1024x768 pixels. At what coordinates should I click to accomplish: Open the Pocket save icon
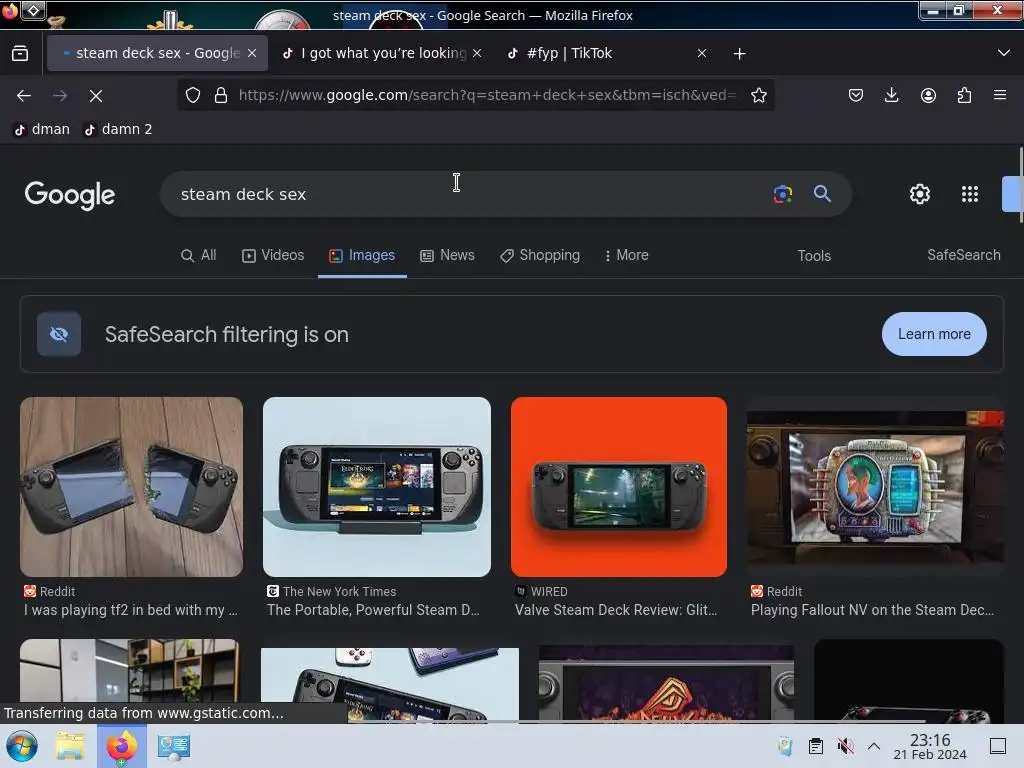(856, 95)
